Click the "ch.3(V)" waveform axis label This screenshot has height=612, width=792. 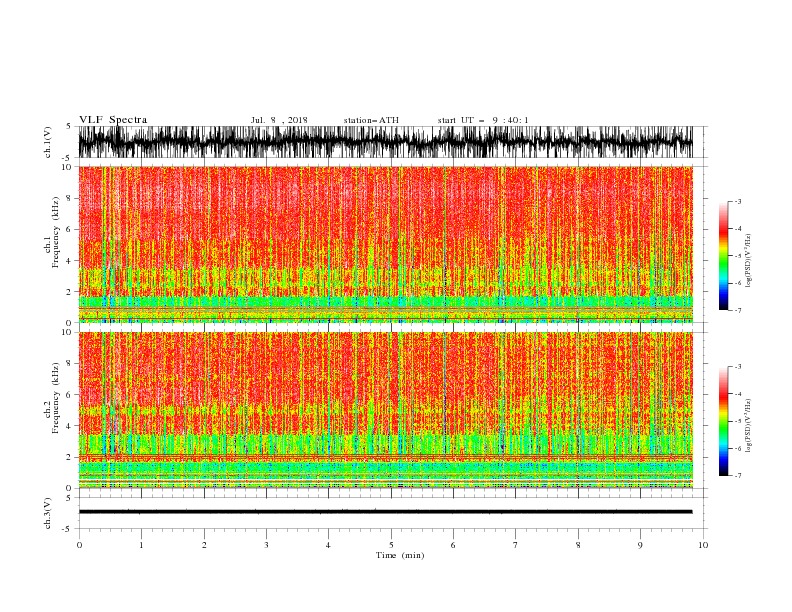point(48,513)
